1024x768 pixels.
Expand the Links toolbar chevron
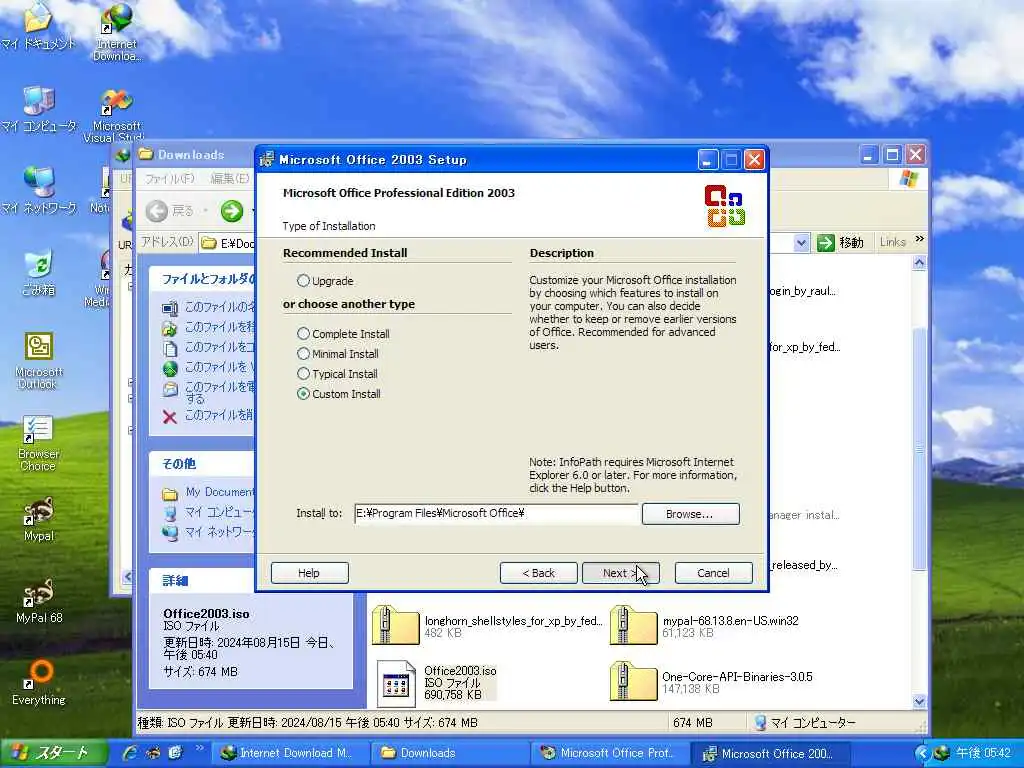pos(920,240)
